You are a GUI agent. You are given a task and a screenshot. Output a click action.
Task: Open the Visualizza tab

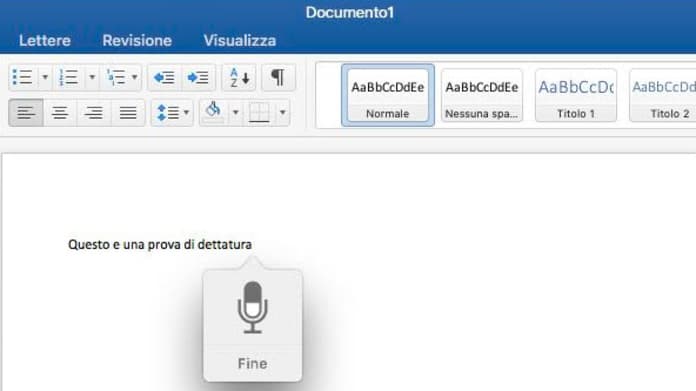coord(240,40)
